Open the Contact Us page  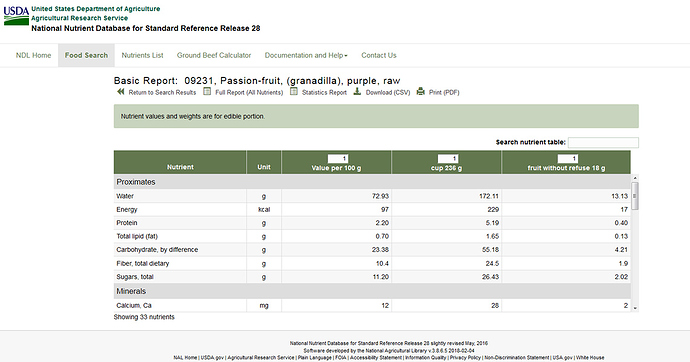click(x=379, y=55)
